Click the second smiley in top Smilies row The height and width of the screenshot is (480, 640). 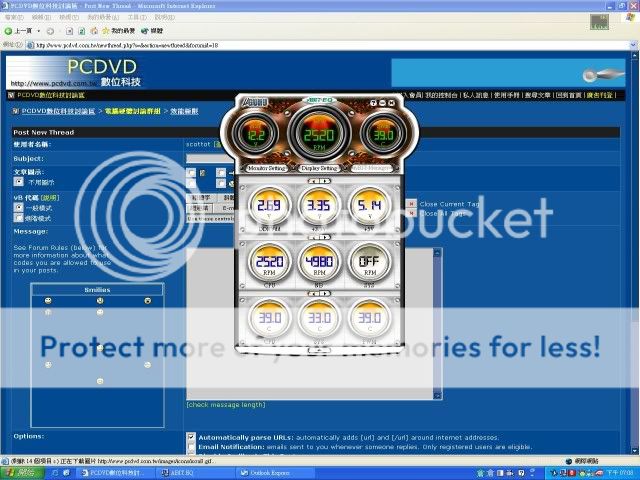click(100, 301)
